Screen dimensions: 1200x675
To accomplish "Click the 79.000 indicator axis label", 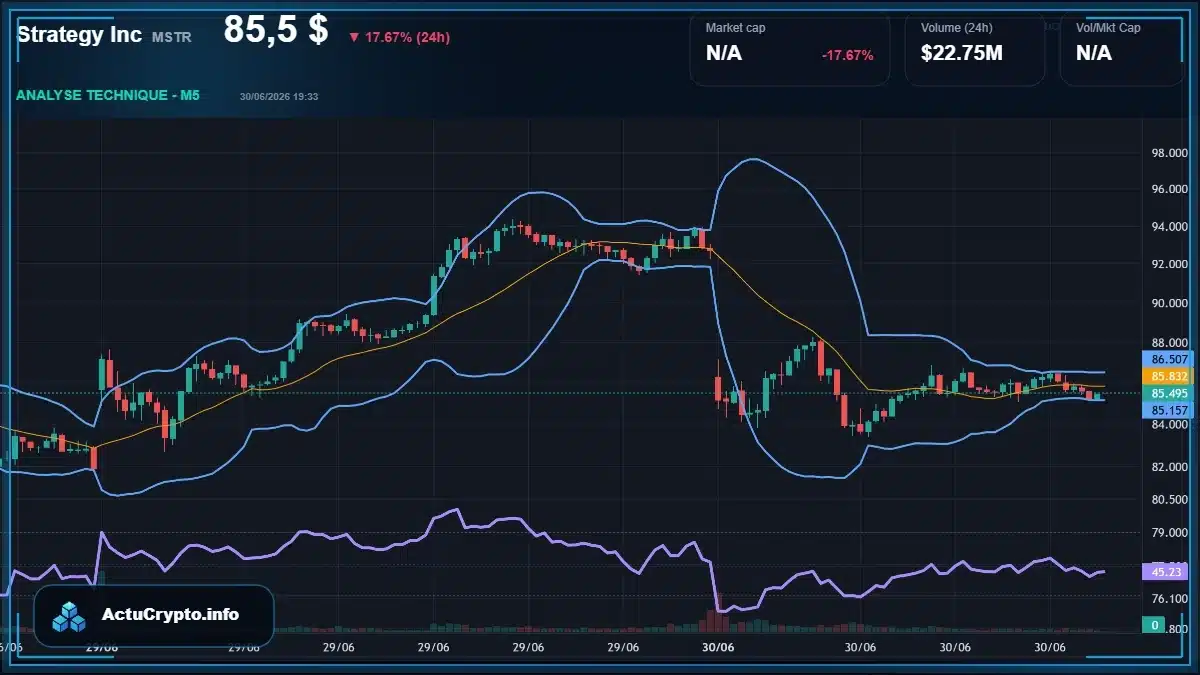I will click(1169, 533).
